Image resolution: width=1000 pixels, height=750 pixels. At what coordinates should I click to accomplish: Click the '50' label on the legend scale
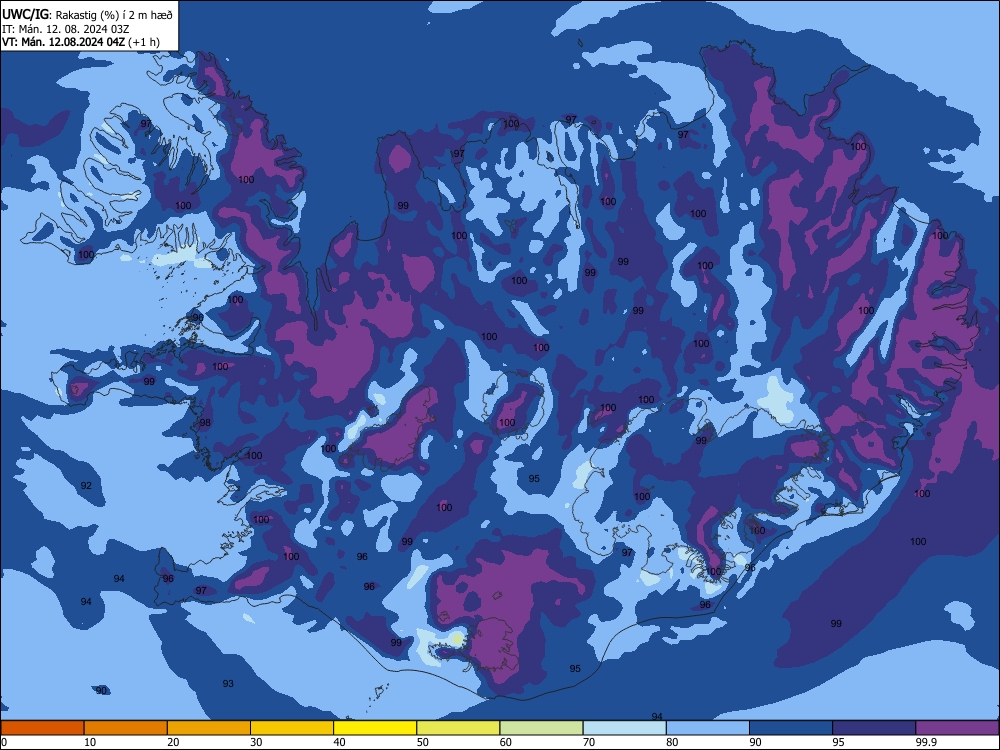[x=423, y=742]
